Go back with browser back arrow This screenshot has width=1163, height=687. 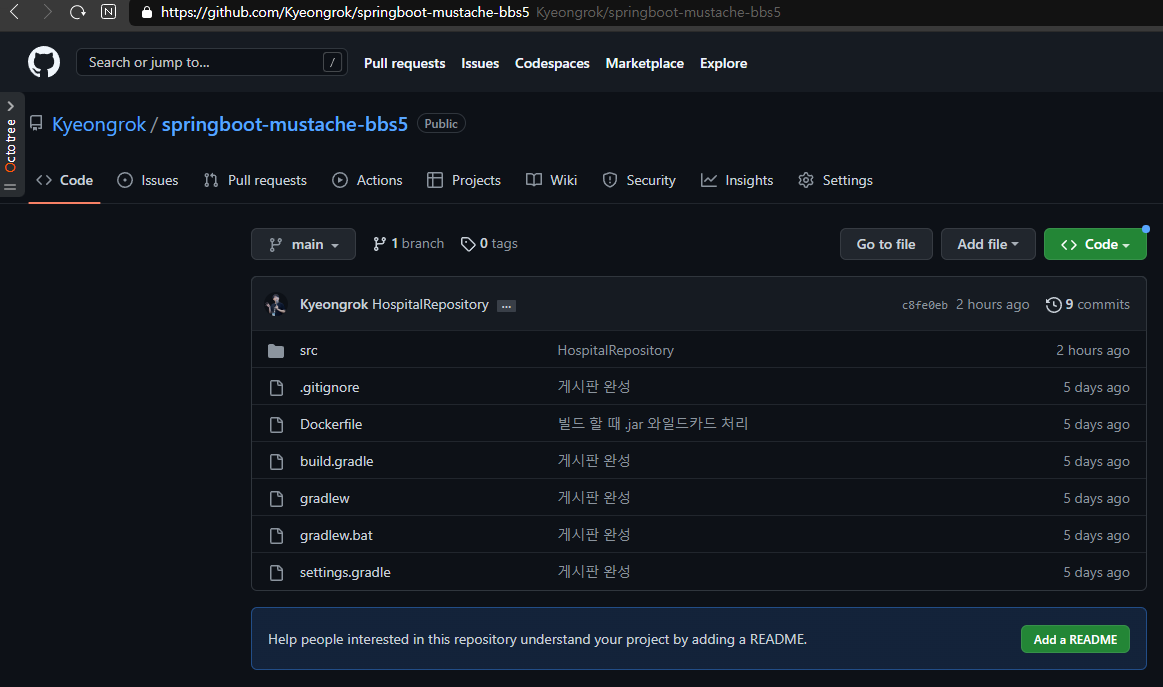[14, 12]
